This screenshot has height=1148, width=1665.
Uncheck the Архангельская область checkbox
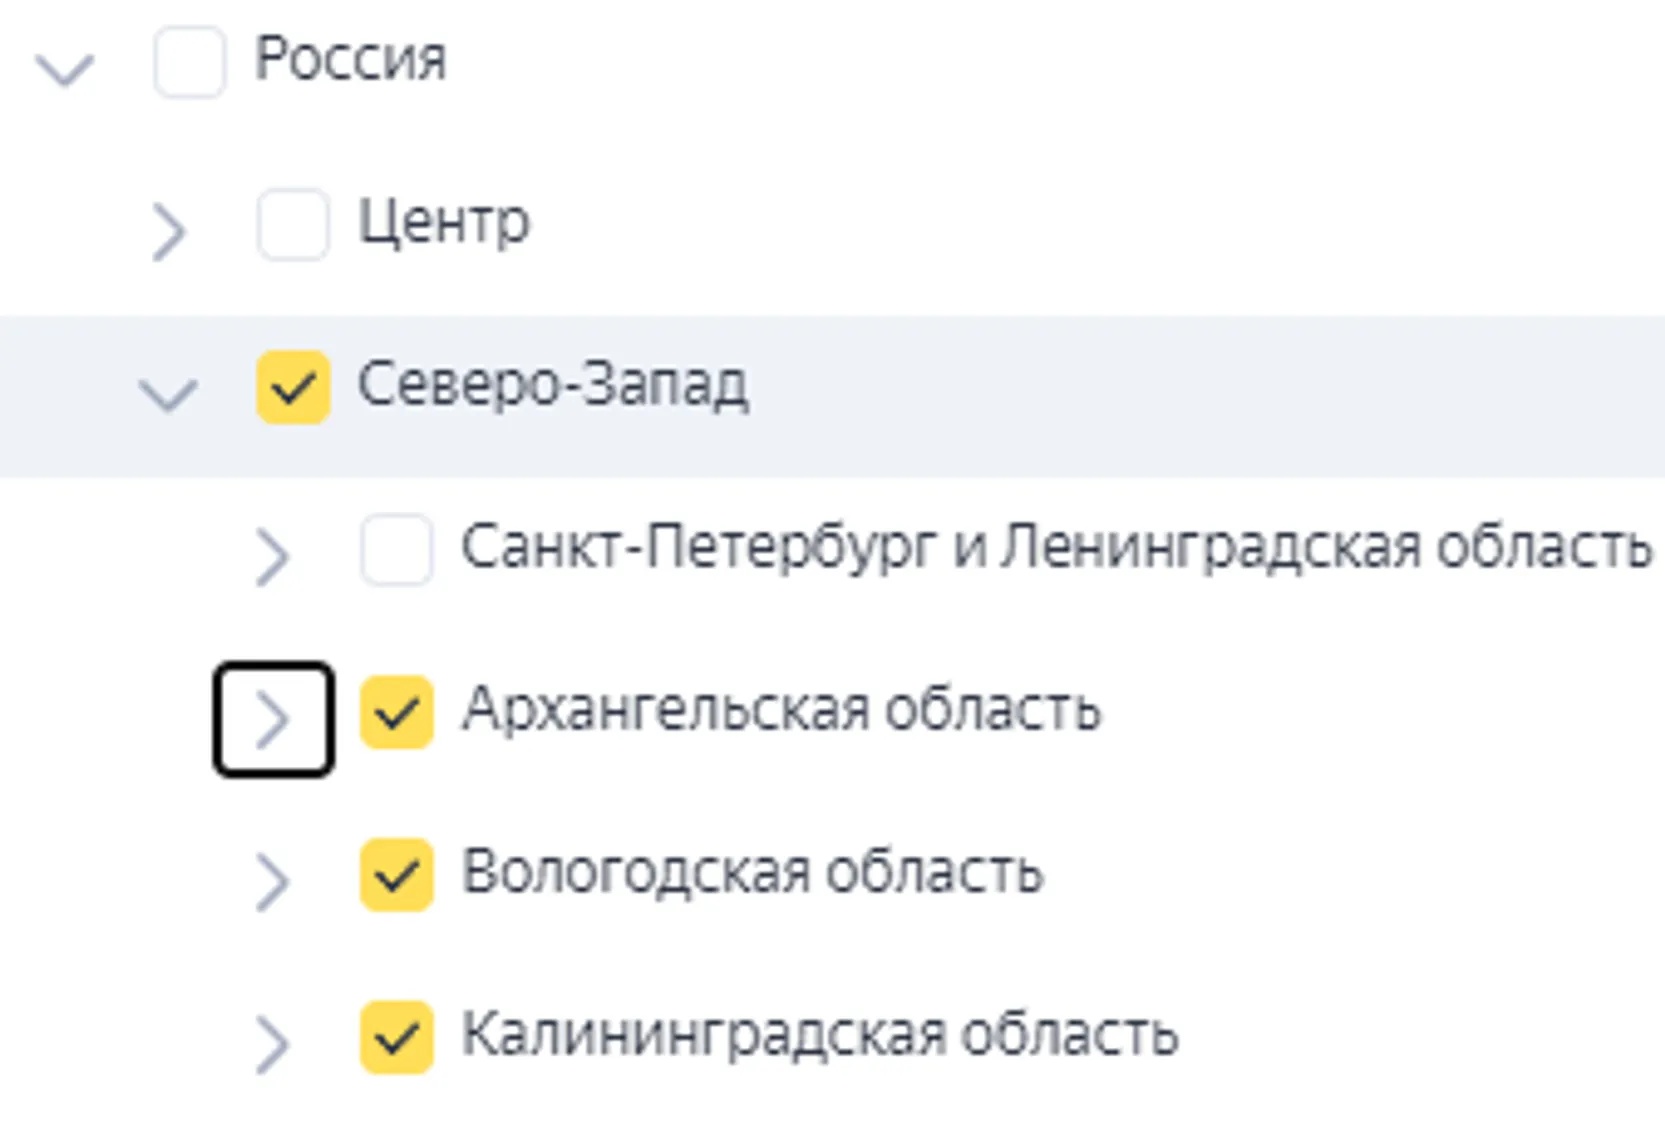(397, 712)
